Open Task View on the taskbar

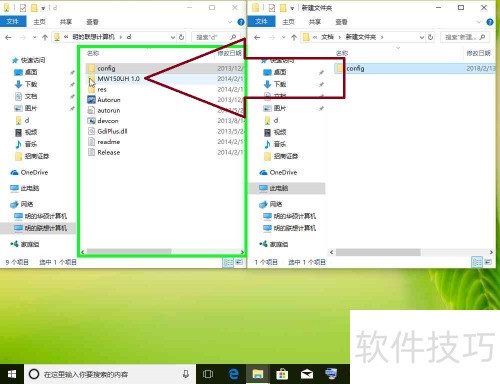[208, 374]
